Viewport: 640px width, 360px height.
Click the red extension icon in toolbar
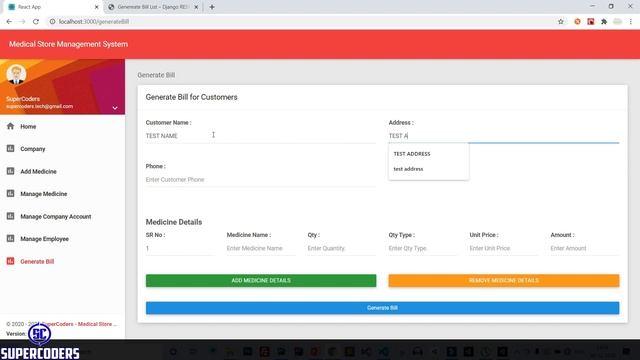point(591,22)
